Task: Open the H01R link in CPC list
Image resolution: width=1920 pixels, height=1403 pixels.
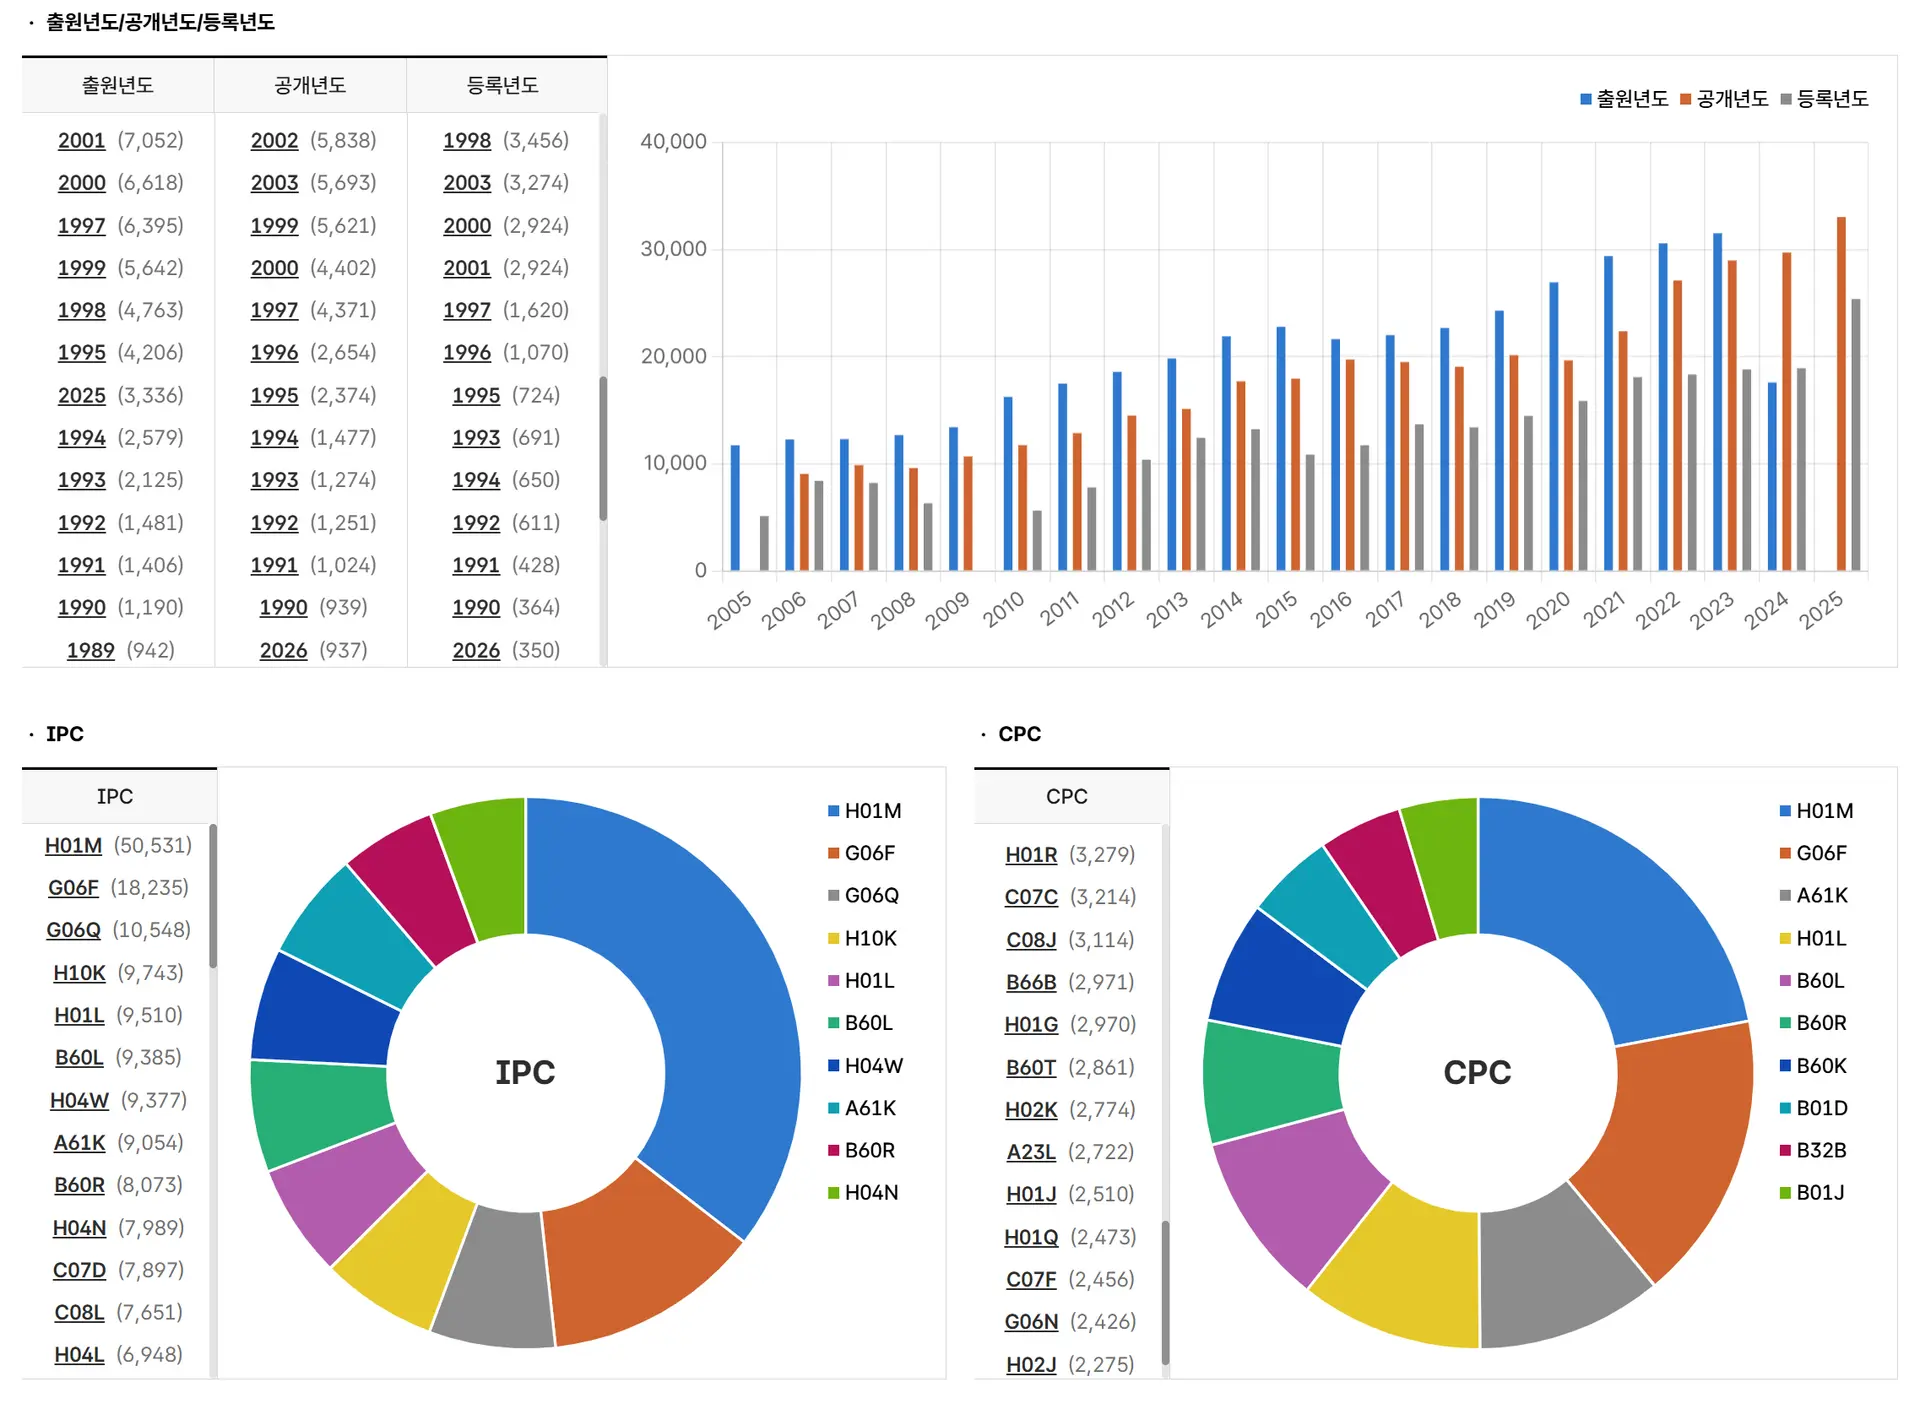Action: pos(1031,855)
